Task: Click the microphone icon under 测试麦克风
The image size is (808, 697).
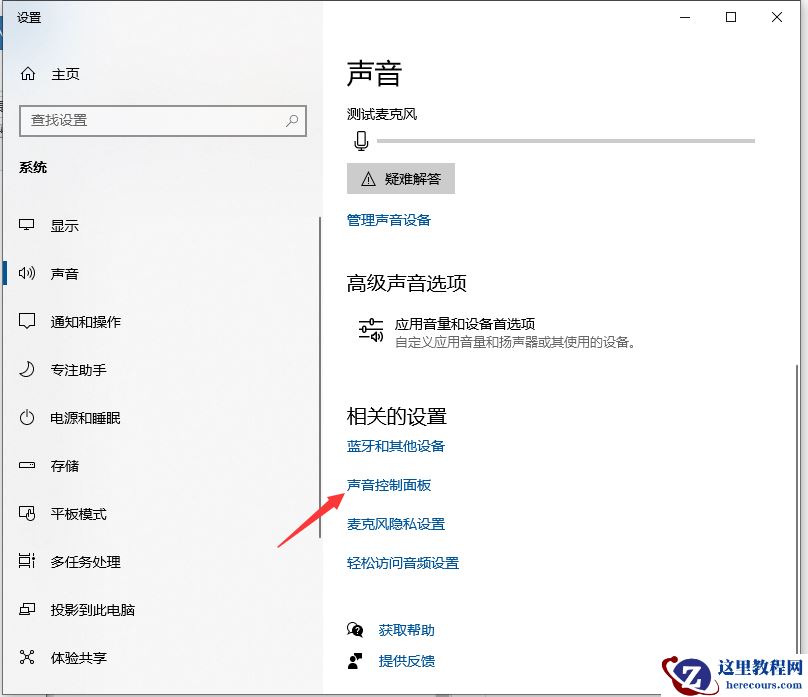Action: 362,140
